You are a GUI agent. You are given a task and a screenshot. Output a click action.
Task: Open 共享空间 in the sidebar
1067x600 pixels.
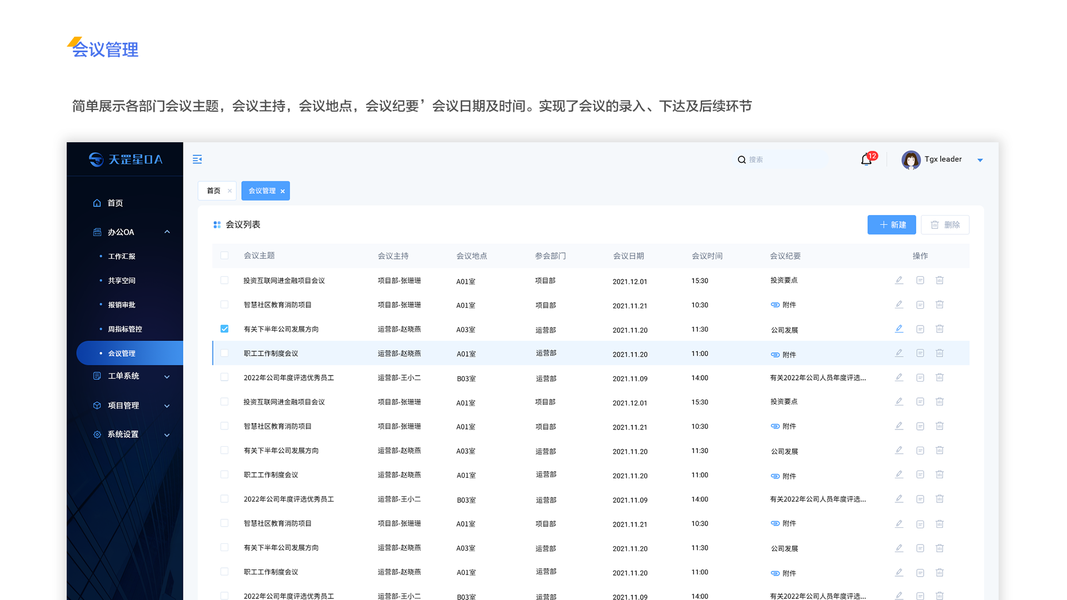coord(122,281)
